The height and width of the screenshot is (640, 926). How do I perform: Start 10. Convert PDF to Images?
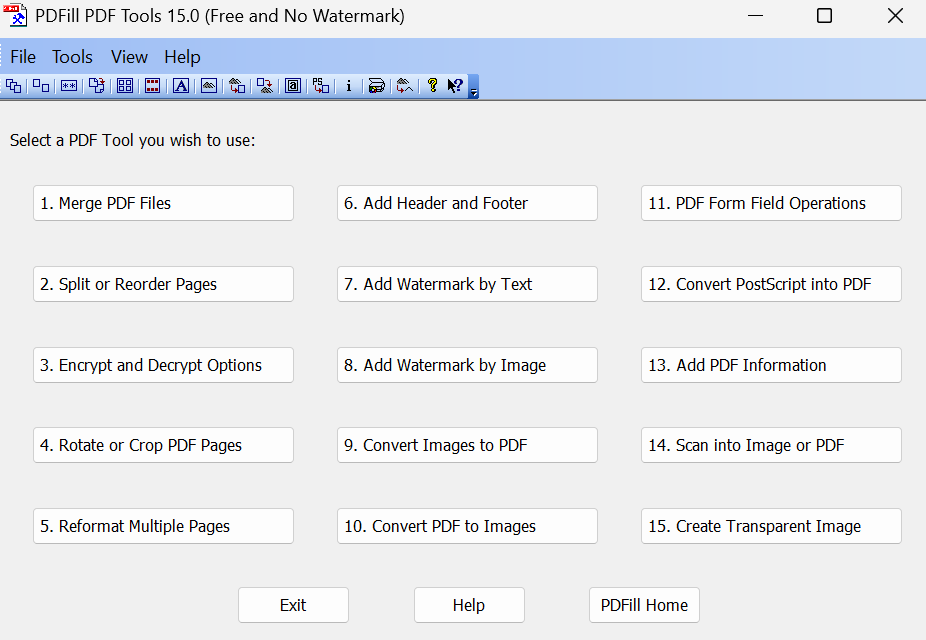point(467,526)
